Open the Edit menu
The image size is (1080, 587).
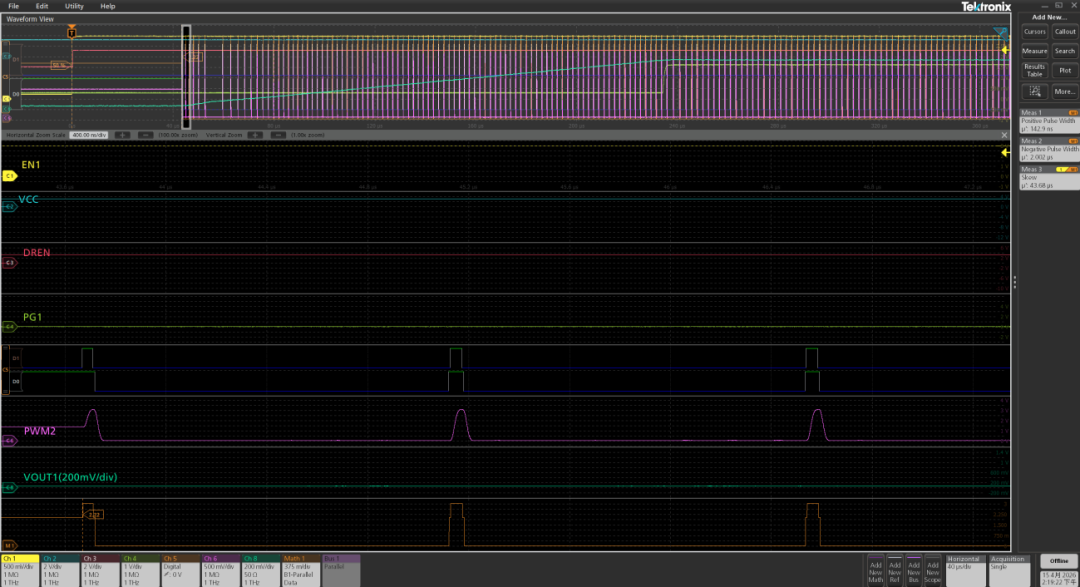42,6
